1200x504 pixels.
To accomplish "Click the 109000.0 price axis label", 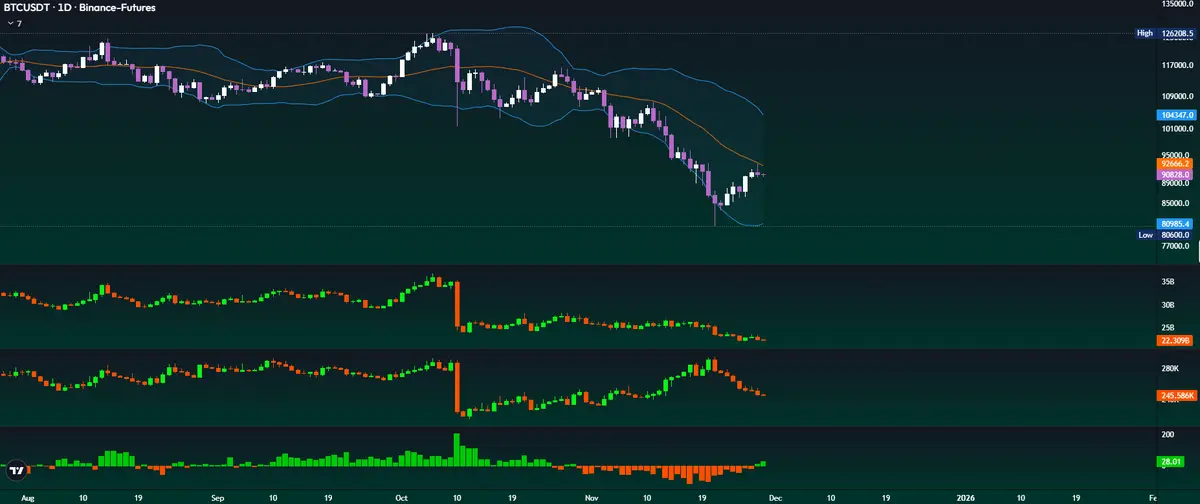I will tap(1177, 96).
